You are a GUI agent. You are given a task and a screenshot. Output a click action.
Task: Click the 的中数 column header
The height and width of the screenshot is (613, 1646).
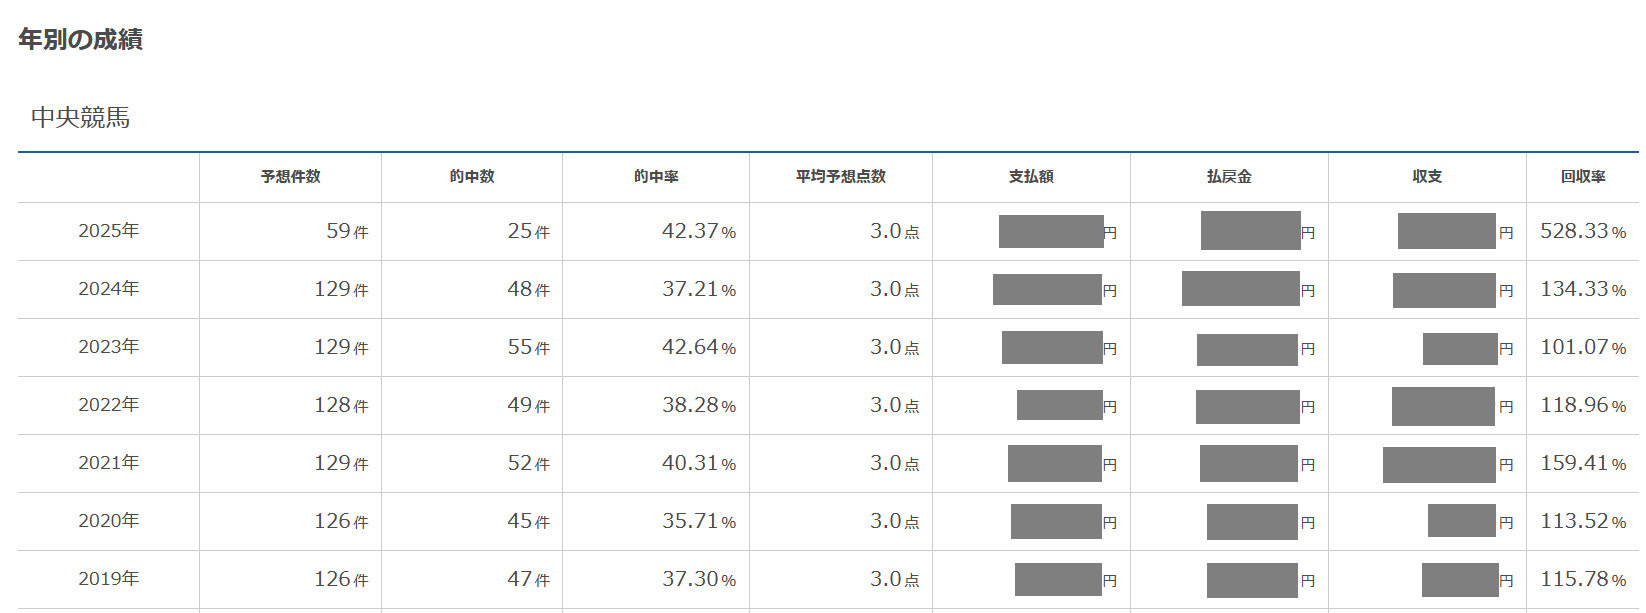472,177
